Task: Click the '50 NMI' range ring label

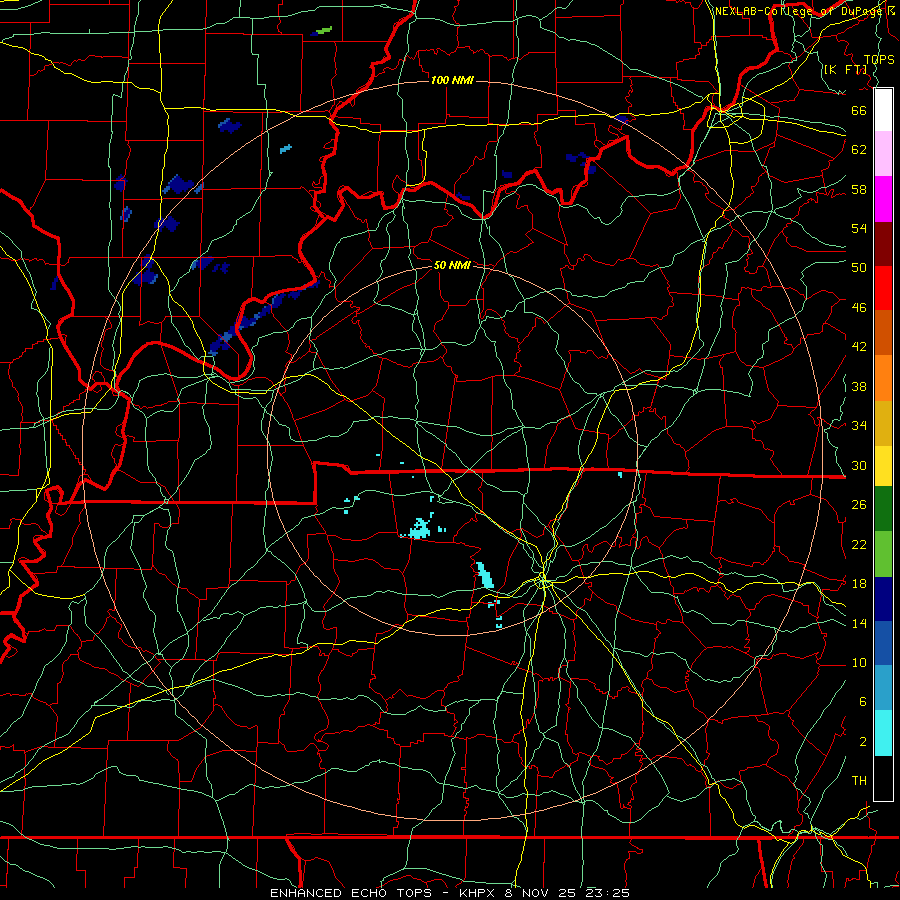Action: (452, 265)
